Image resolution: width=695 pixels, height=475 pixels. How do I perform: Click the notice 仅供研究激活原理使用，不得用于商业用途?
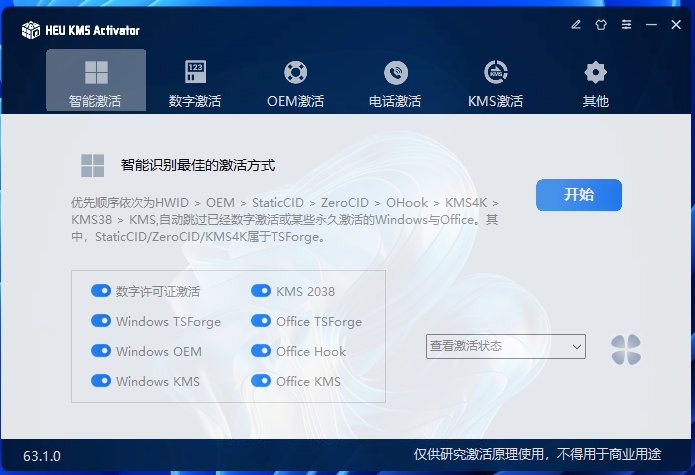tap(537, 454)
